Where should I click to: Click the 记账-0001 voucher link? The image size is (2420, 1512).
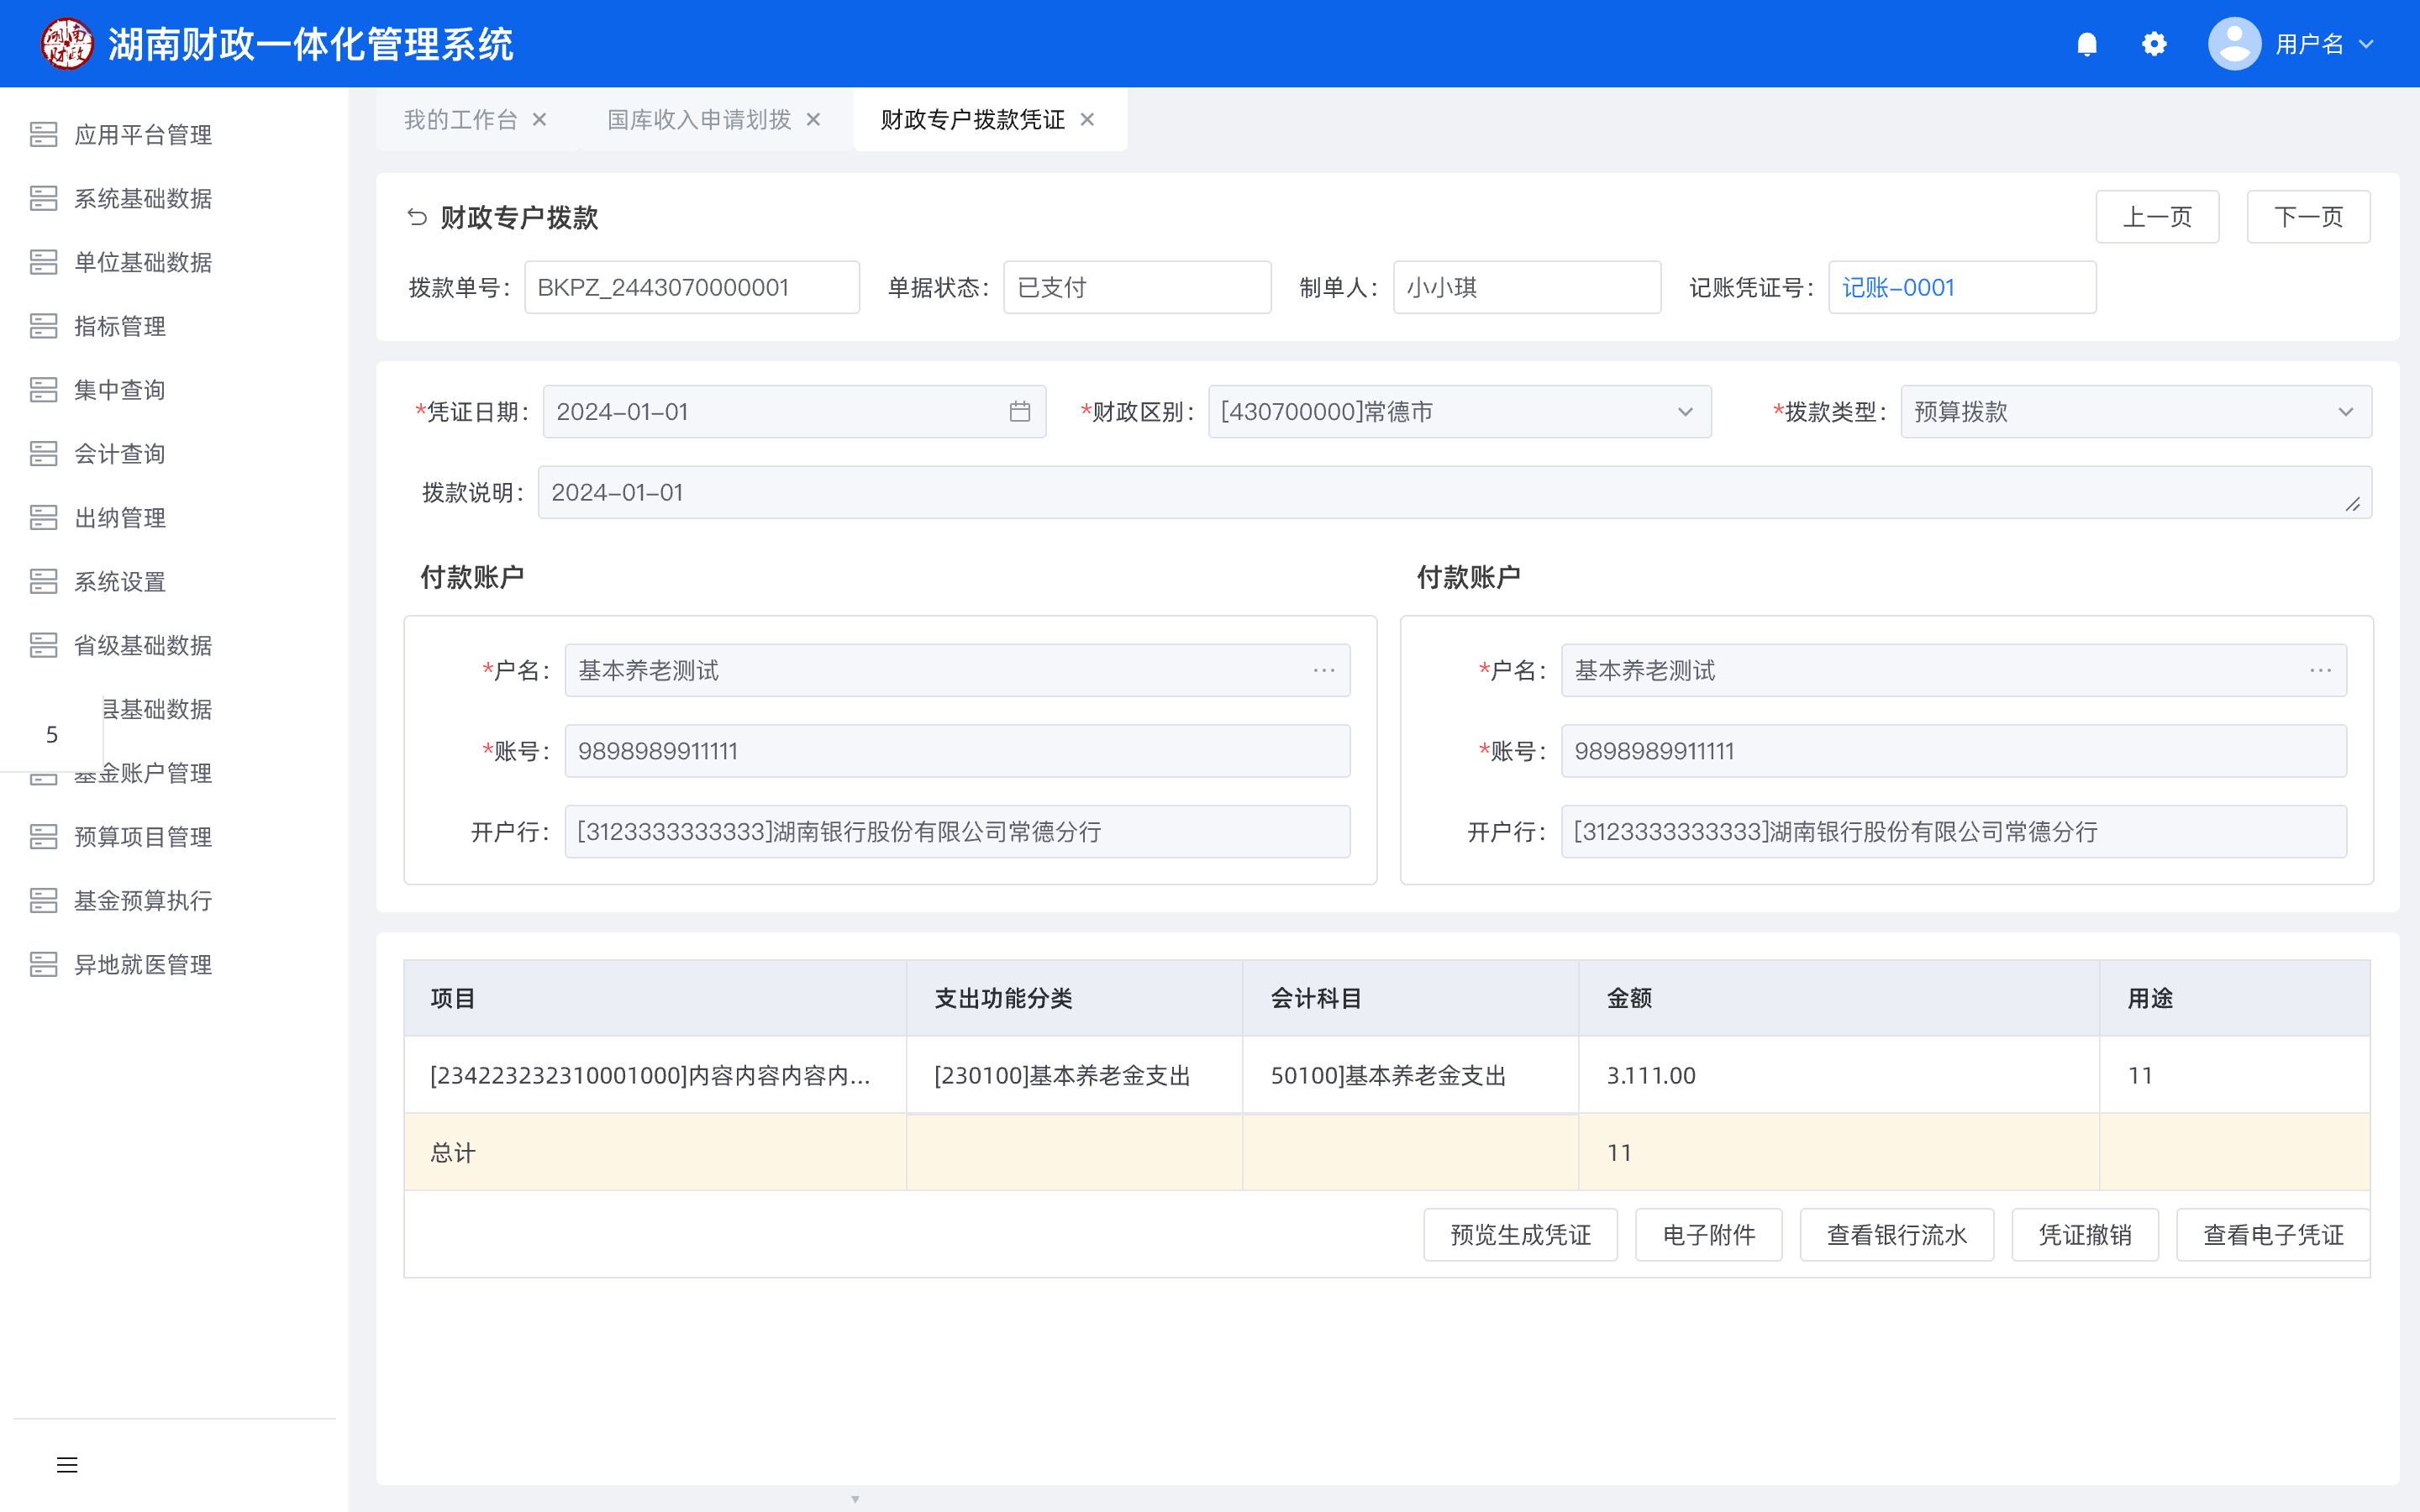tap(1898, 288)
